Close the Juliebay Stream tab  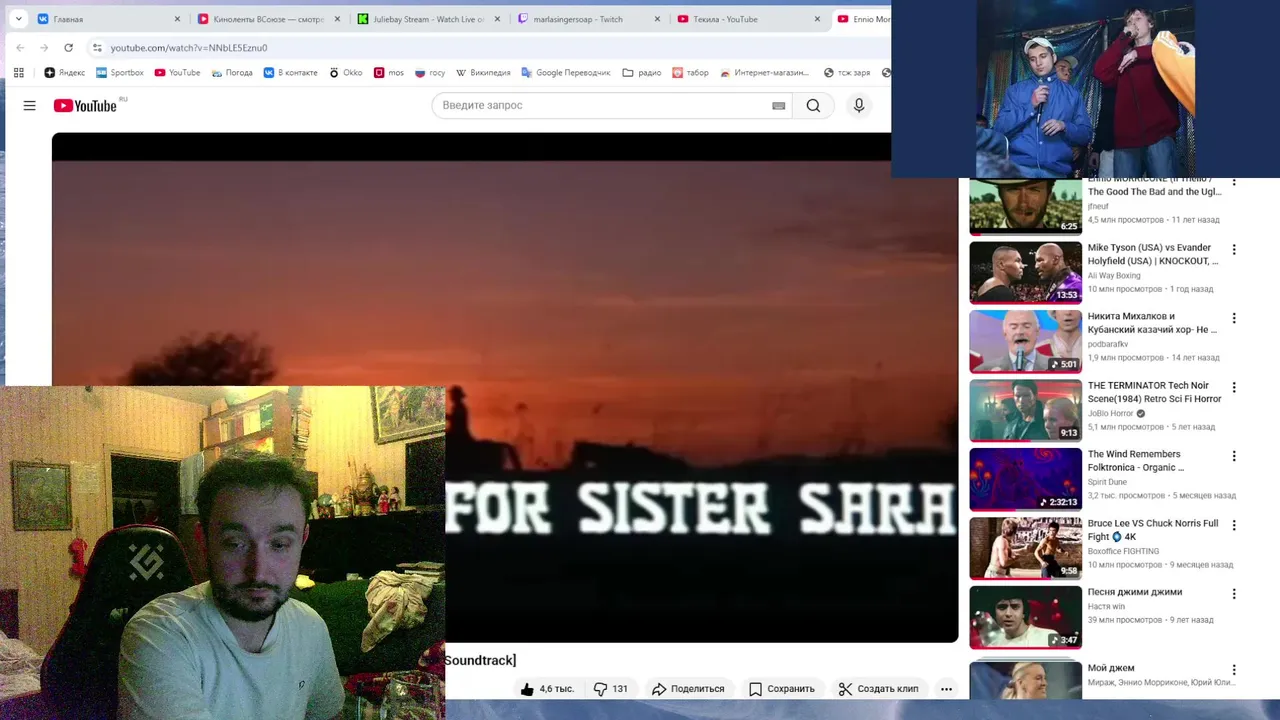497,19
